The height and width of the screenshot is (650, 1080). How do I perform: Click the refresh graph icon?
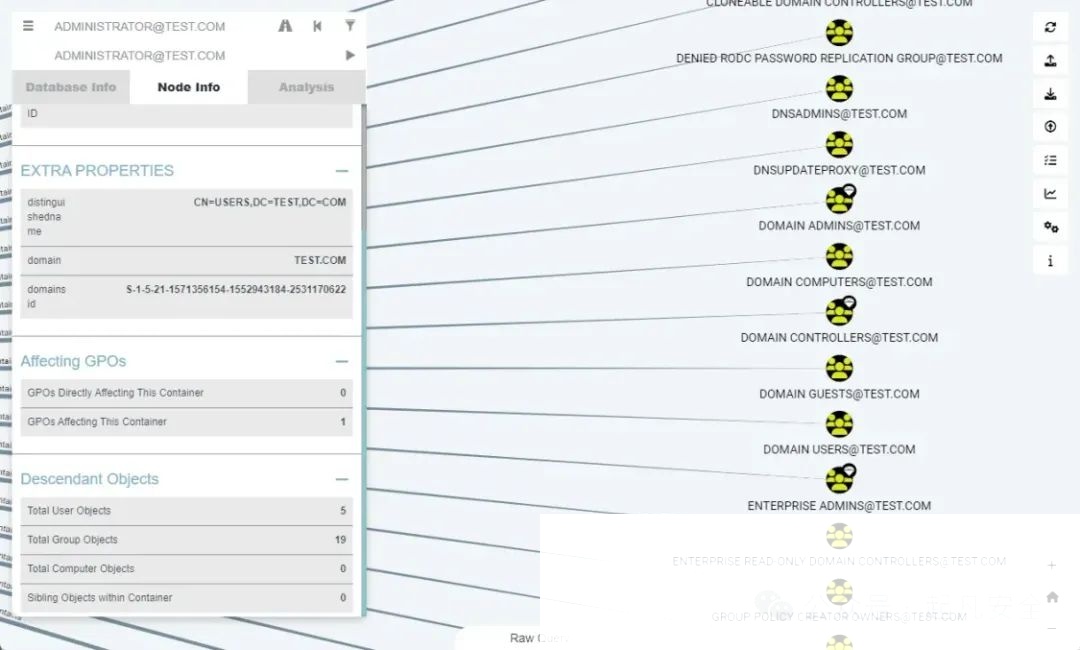point(1050,27)
